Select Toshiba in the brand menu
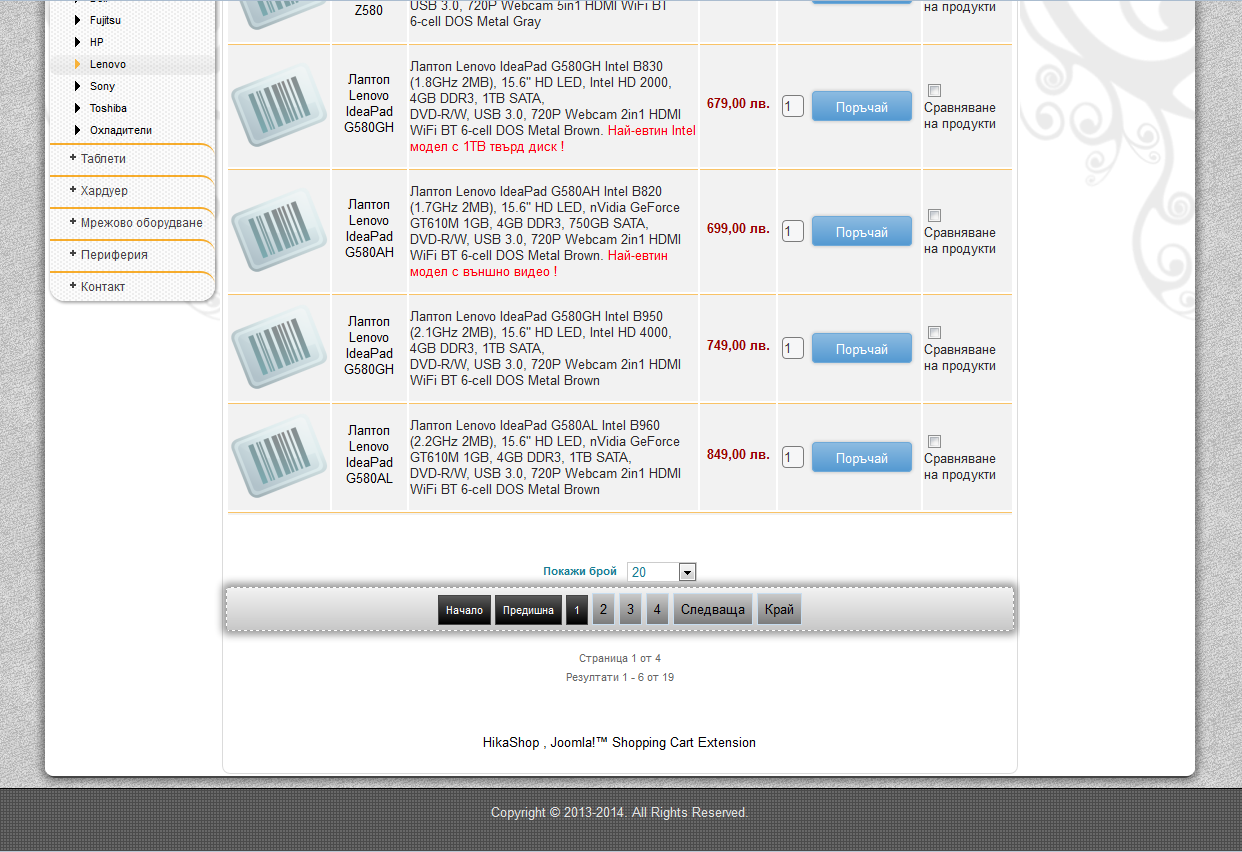 (108, 108)
